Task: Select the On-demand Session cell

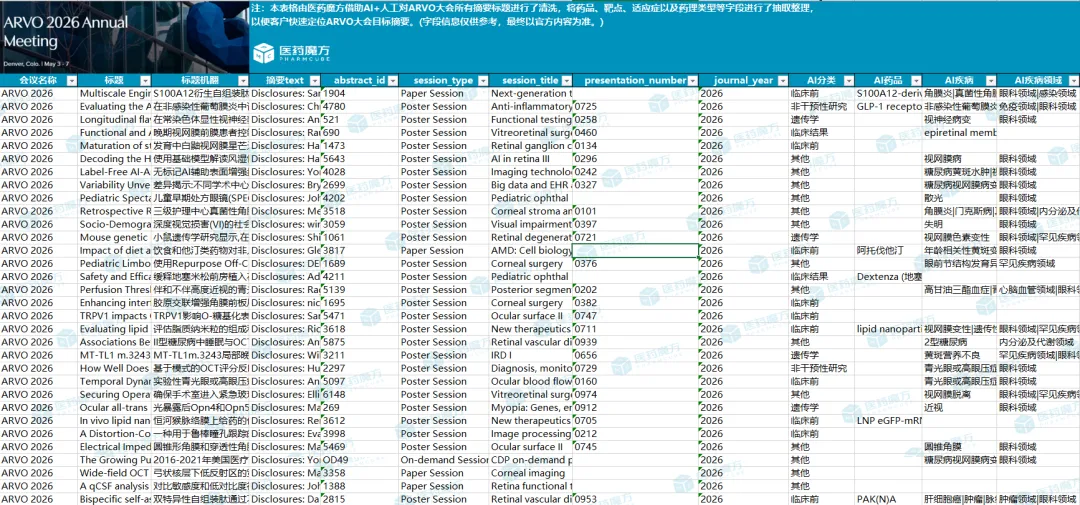Action: [x=444, y=460]
